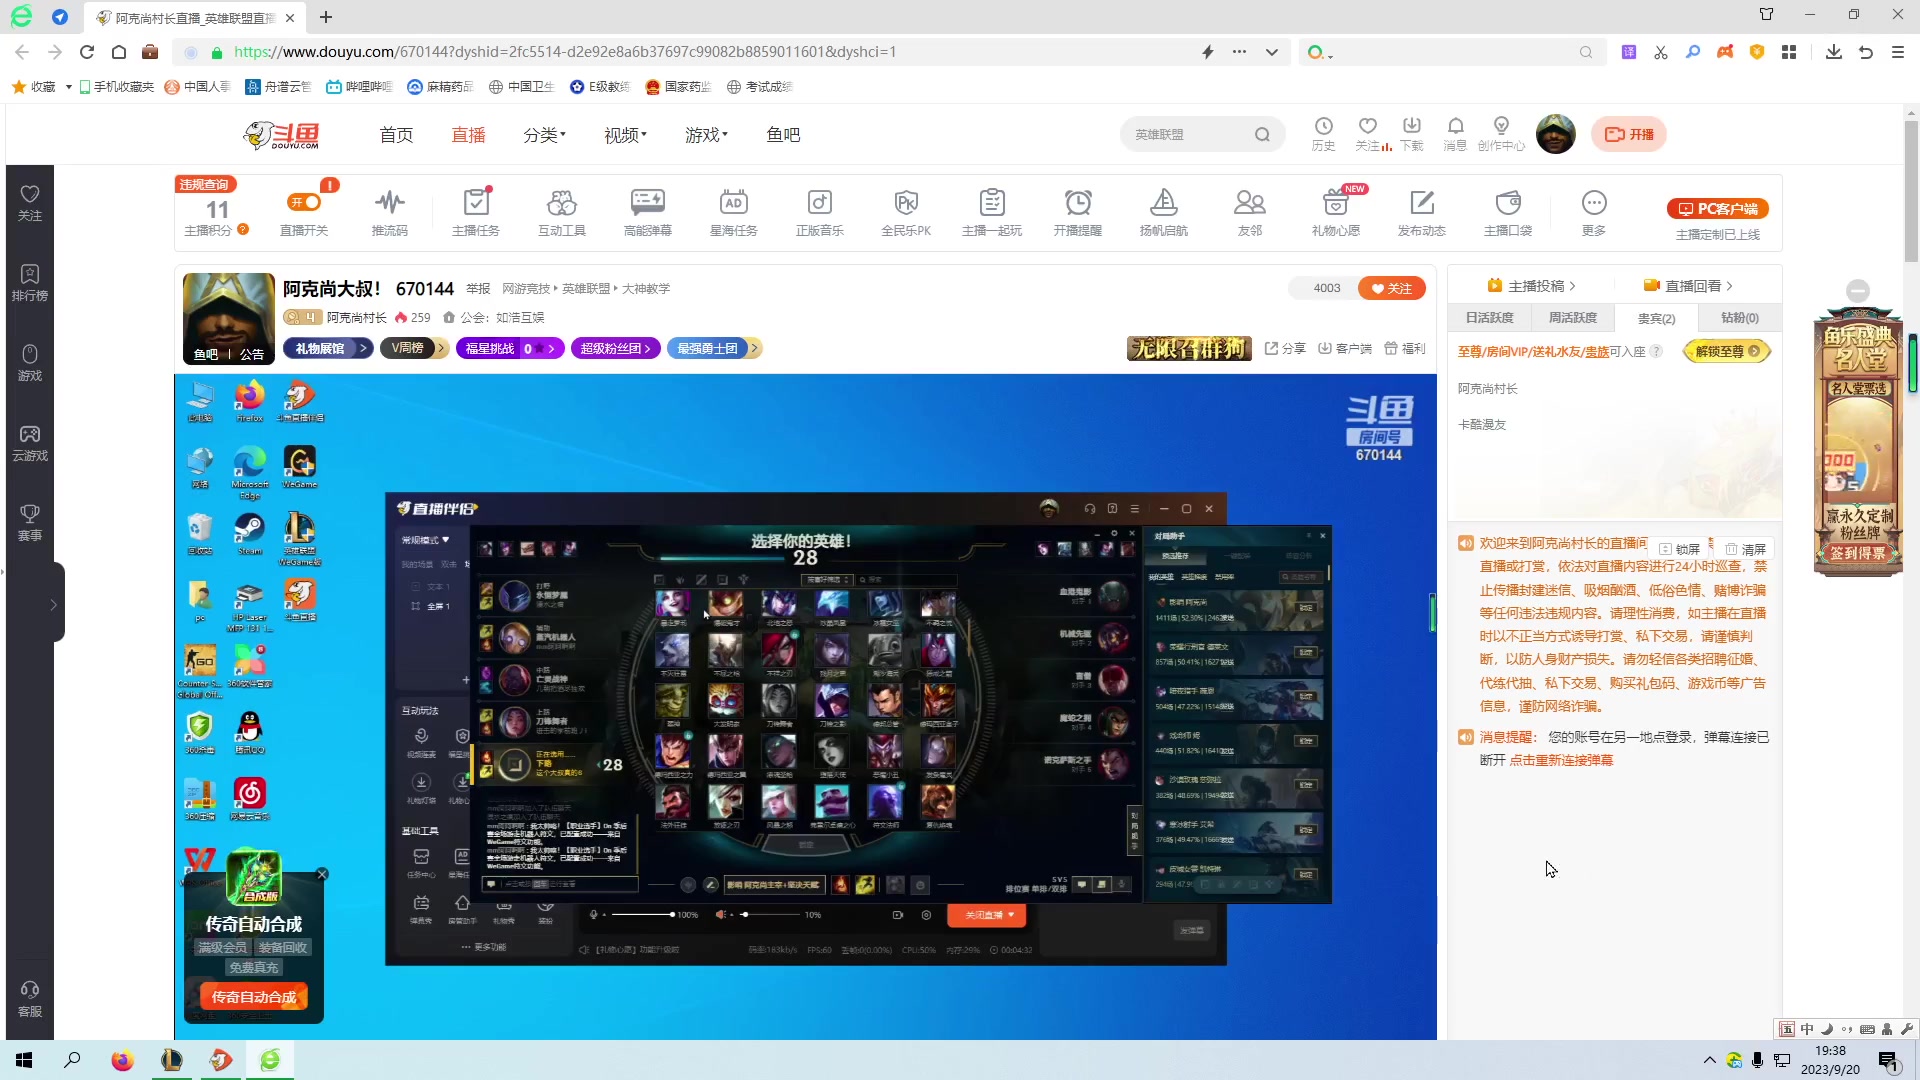Image resolution: width=1920 pixels, height=1080 pixels.
Task: Open 客服 headset in left sidebar
Action: tap(30, 999)
